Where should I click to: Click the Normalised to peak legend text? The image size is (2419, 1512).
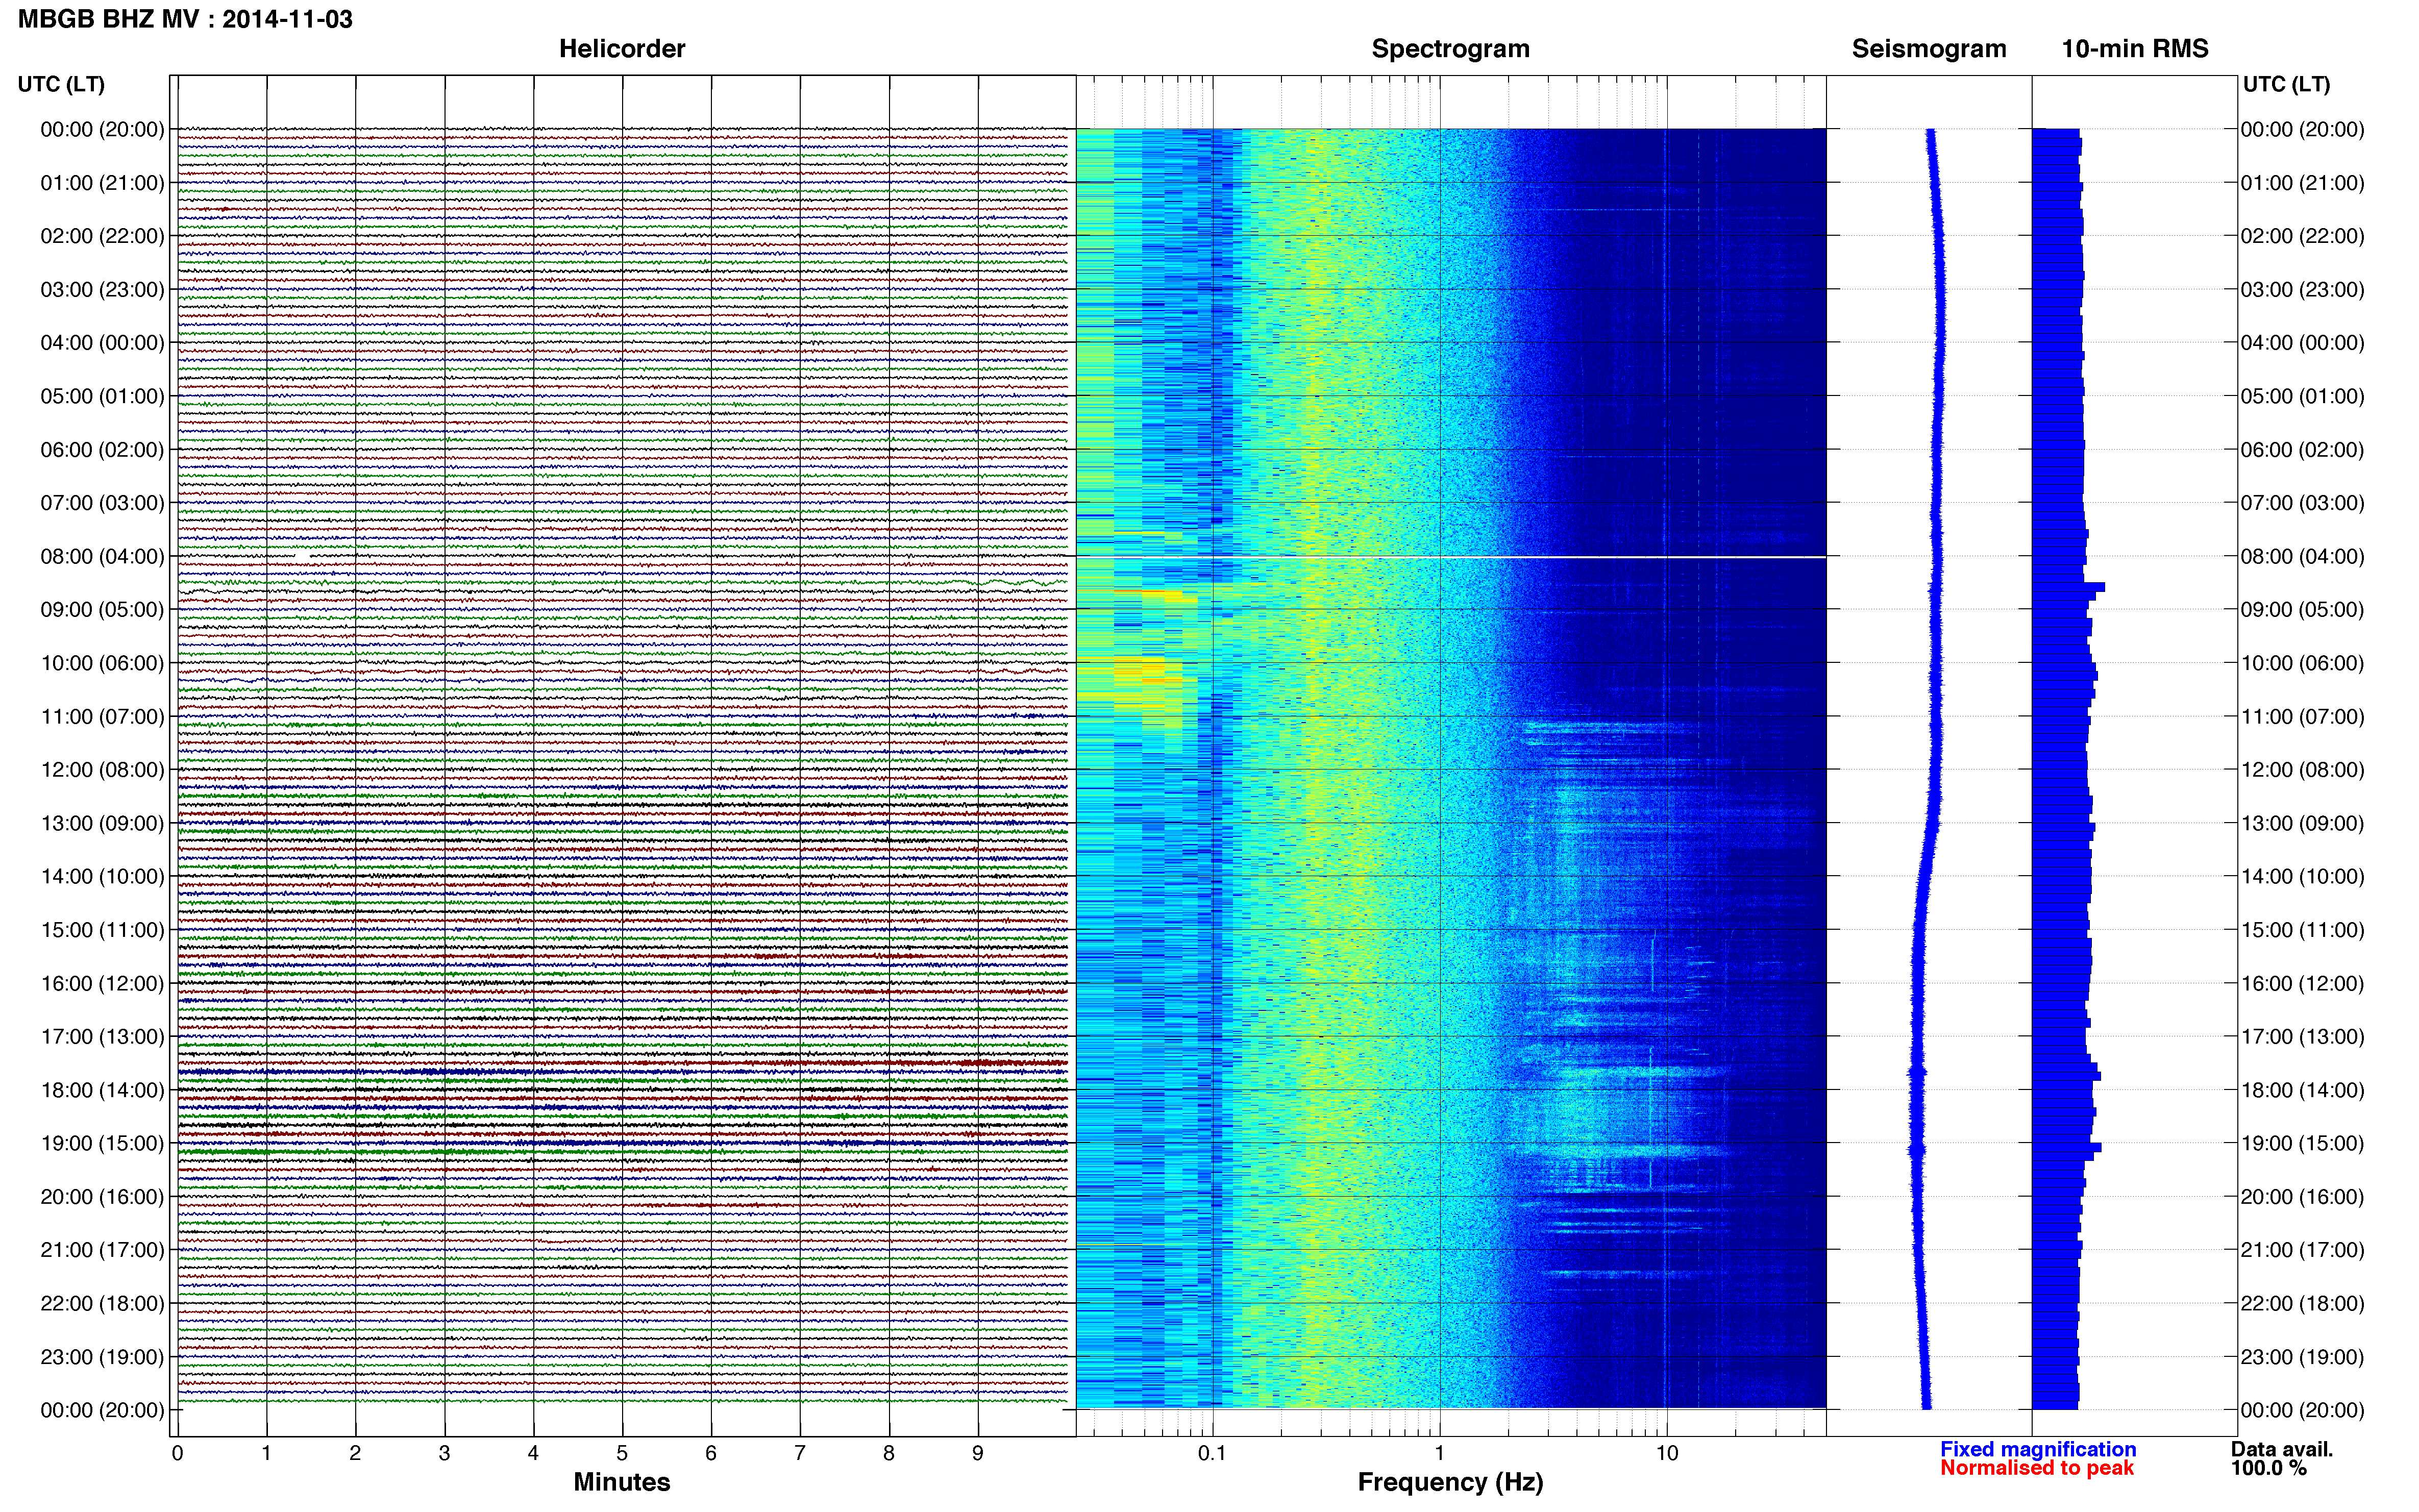(2037, 1468)
